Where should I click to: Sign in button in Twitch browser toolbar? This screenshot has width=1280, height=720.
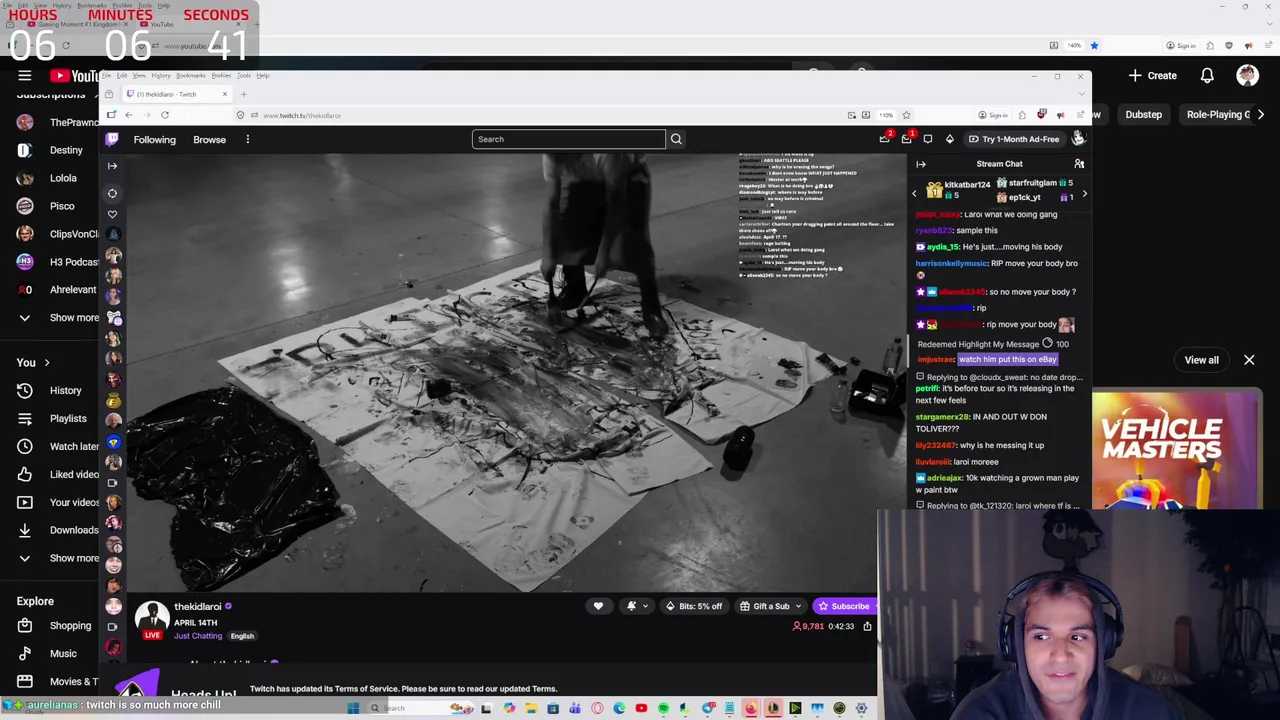[x=993, y=115]
